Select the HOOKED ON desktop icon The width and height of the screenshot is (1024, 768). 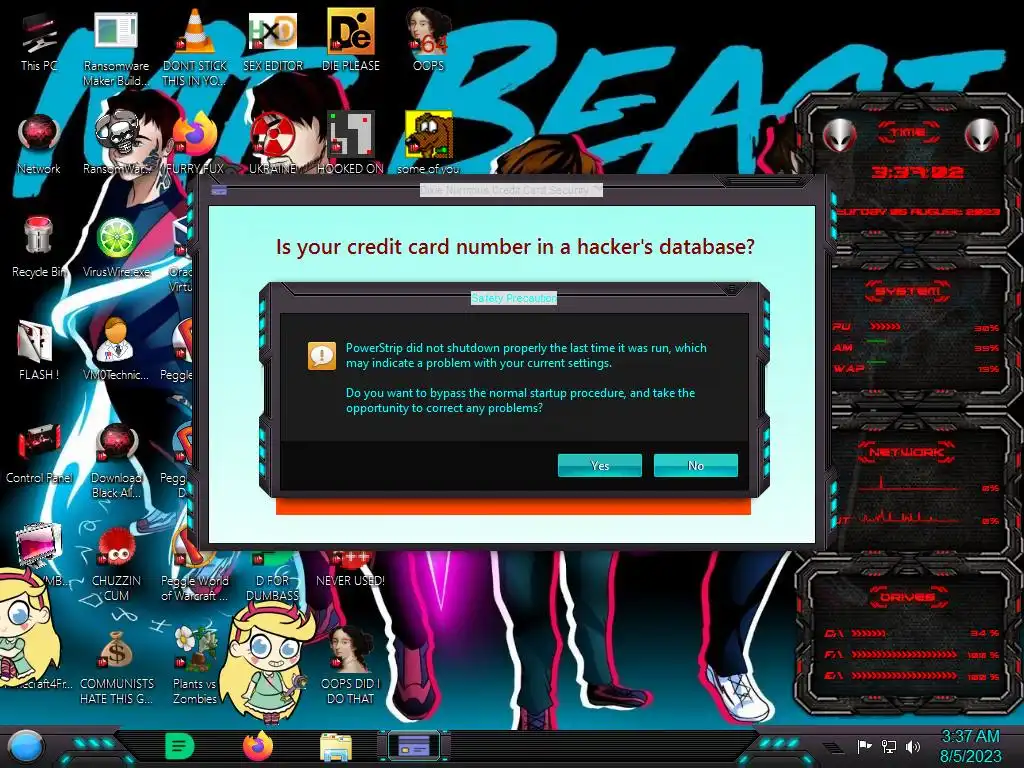point(351,144)
